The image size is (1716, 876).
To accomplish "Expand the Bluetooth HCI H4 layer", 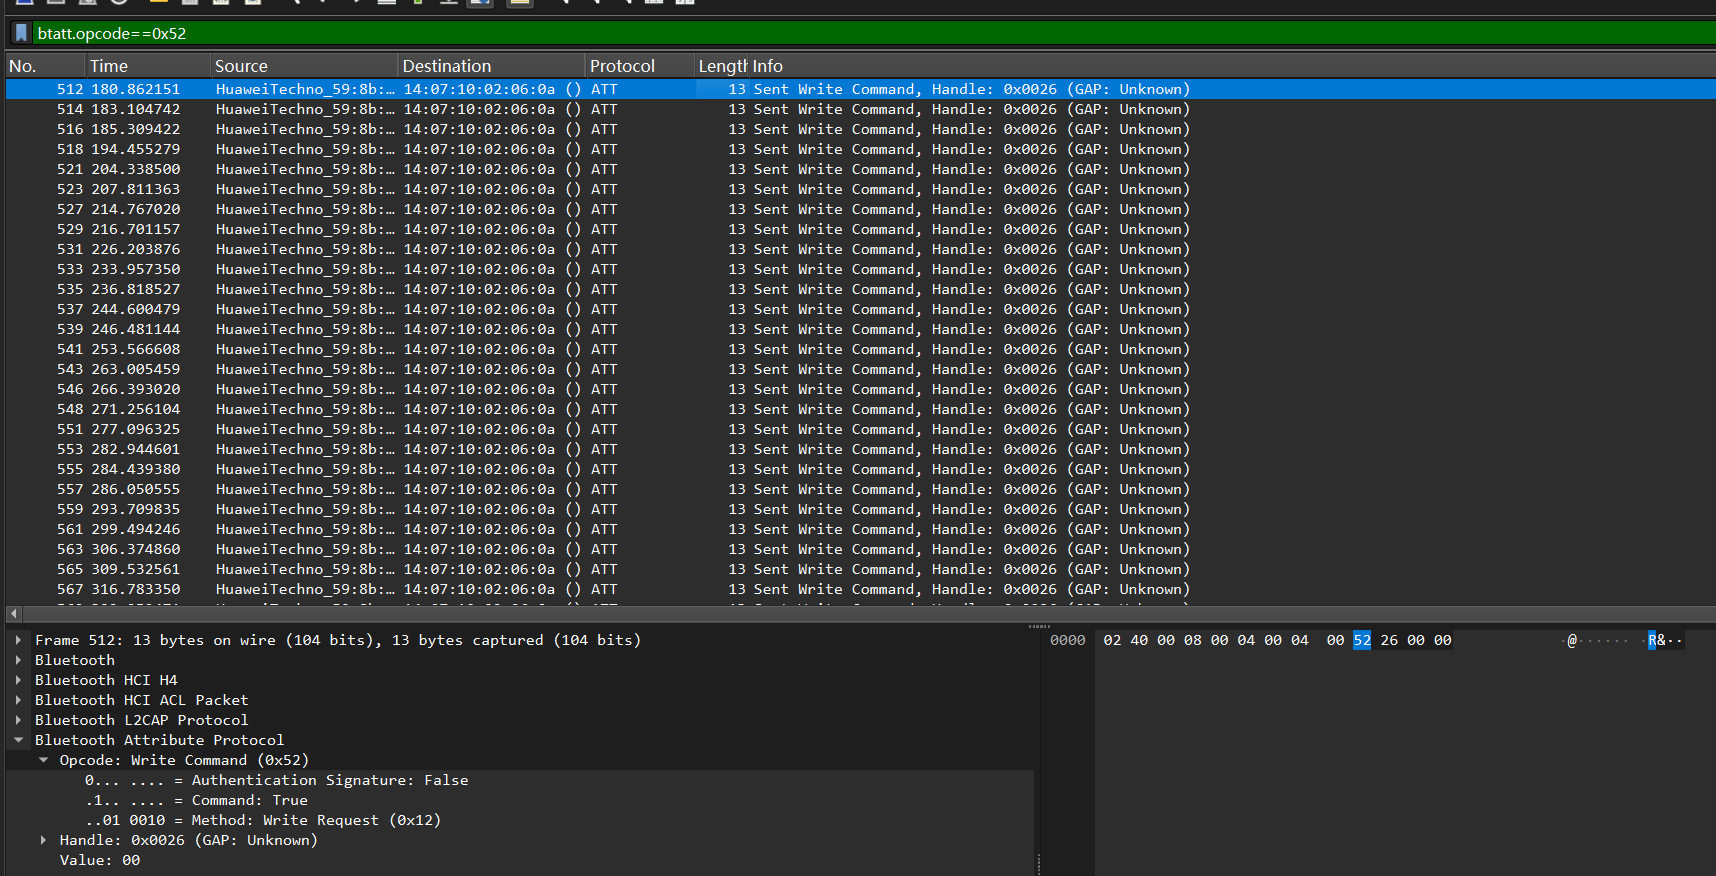I will click(x=18, y=680).
